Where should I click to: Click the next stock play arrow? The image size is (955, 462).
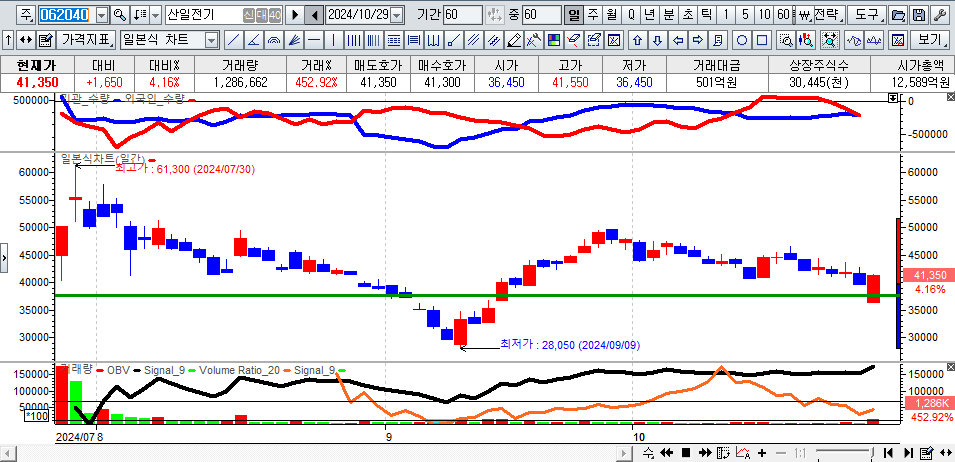tap(295, 15)
